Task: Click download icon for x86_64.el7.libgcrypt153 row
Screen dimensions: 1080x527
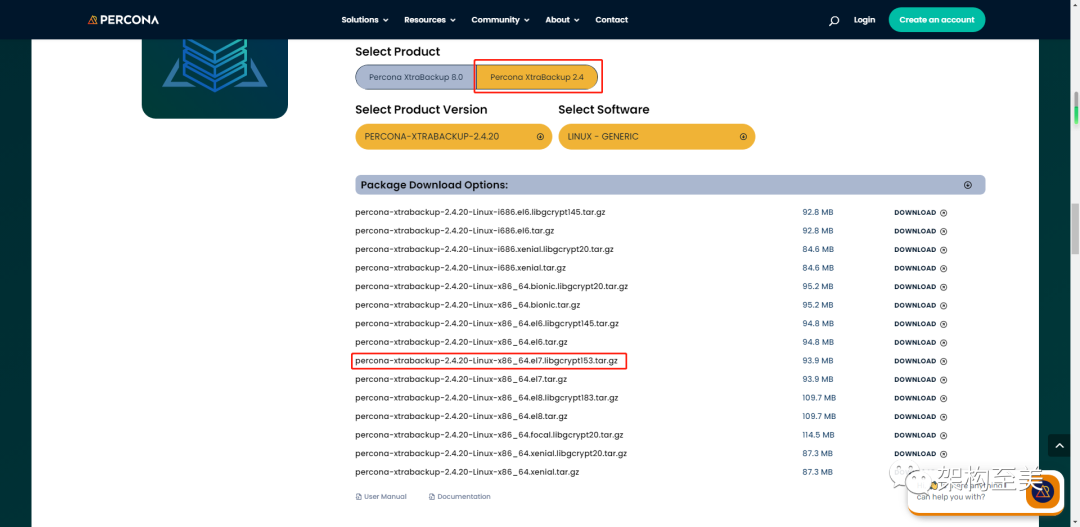Action: click(x=944, y=361)
